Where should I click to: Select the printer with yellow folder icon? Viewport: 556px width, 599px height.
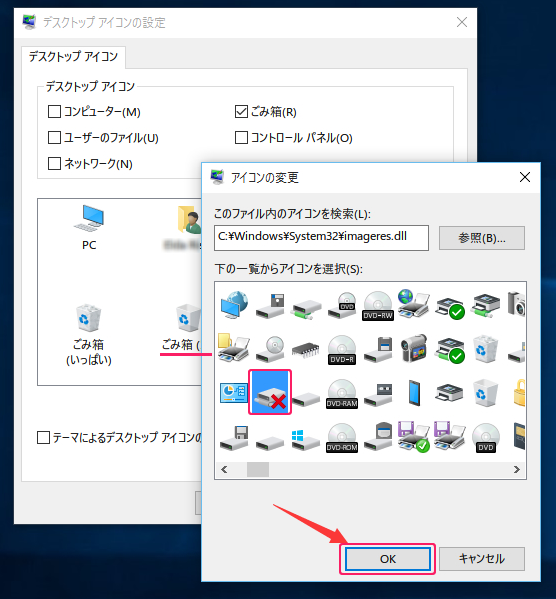pyautogui.click(x=233, y=348)
